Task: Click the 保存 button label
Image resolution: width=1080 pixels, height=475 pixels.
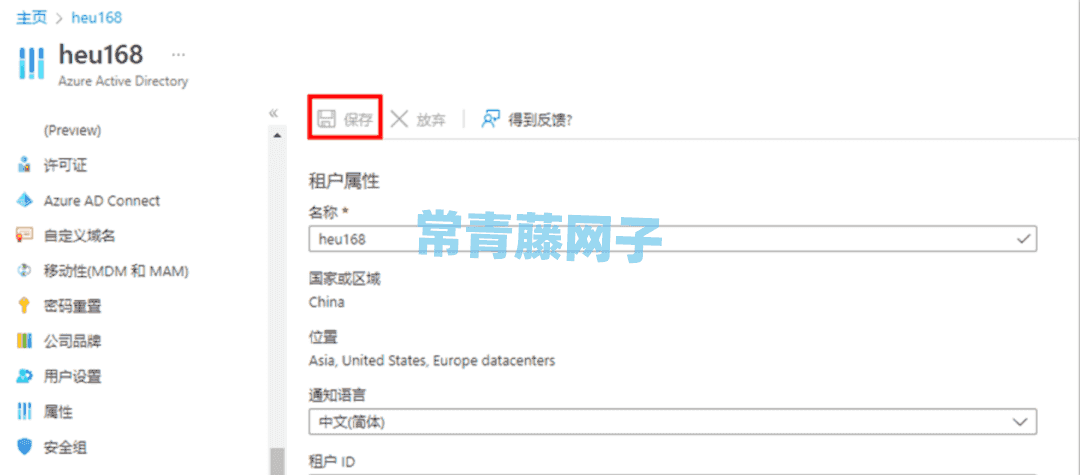Action: pos(358,120)
